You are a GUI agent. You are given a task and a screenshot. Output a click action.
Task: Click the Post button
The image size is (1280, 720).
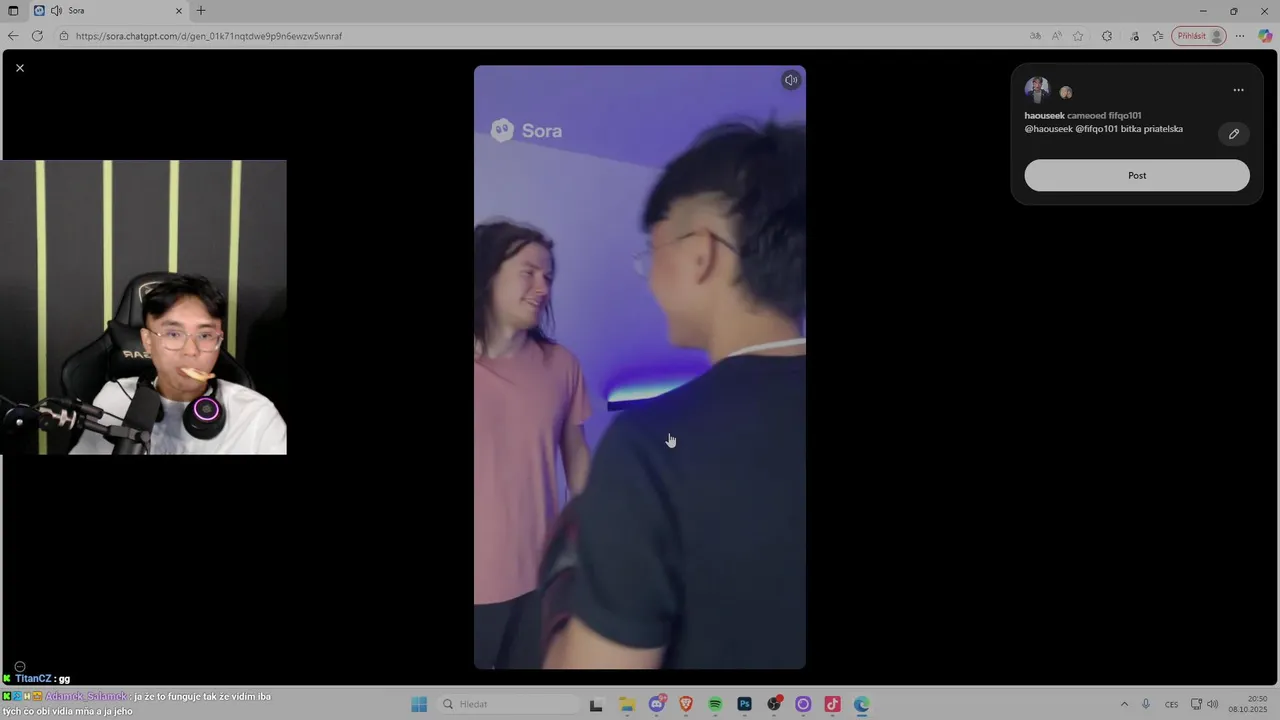[1137, 175]
